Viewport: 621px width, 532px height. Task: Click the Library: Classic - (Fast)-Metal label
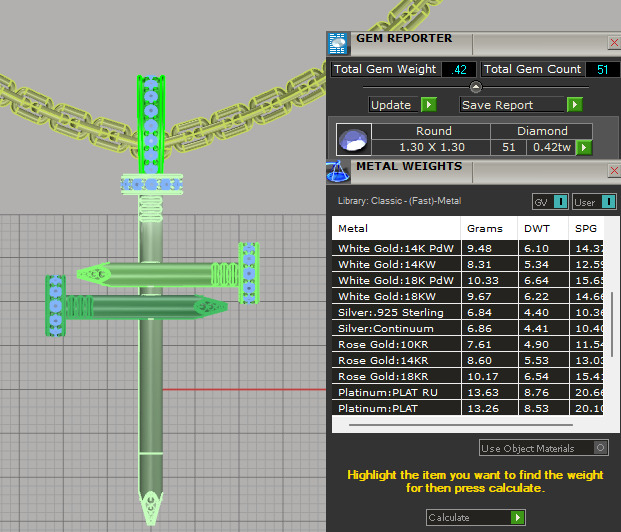click(x=399, y=201)
